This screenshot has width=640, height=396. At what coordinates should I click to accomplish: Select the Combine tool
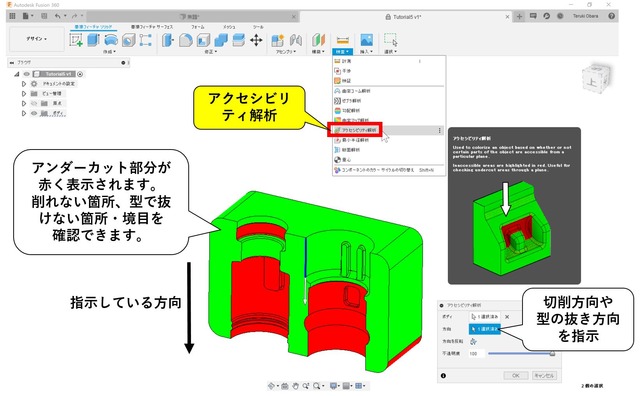221,40
